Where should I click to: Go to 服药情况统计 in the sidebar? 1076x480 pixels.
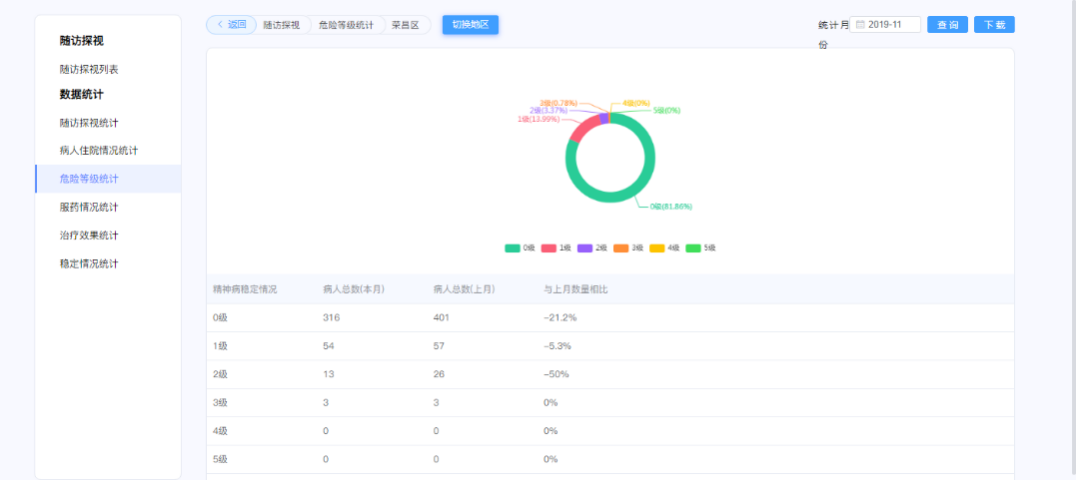[89, 207]
